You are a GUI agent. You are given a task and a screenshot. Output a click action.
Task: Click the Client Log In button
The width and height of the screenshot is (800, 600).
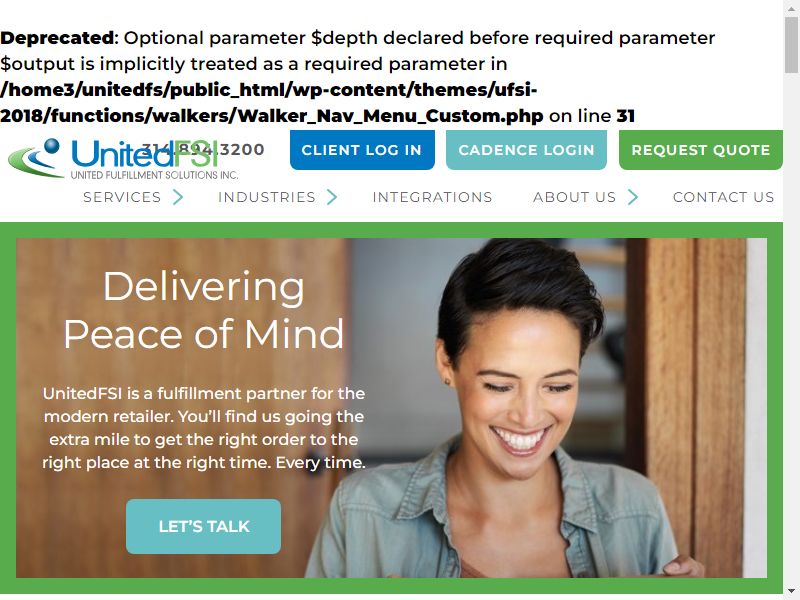pos(362,150)
